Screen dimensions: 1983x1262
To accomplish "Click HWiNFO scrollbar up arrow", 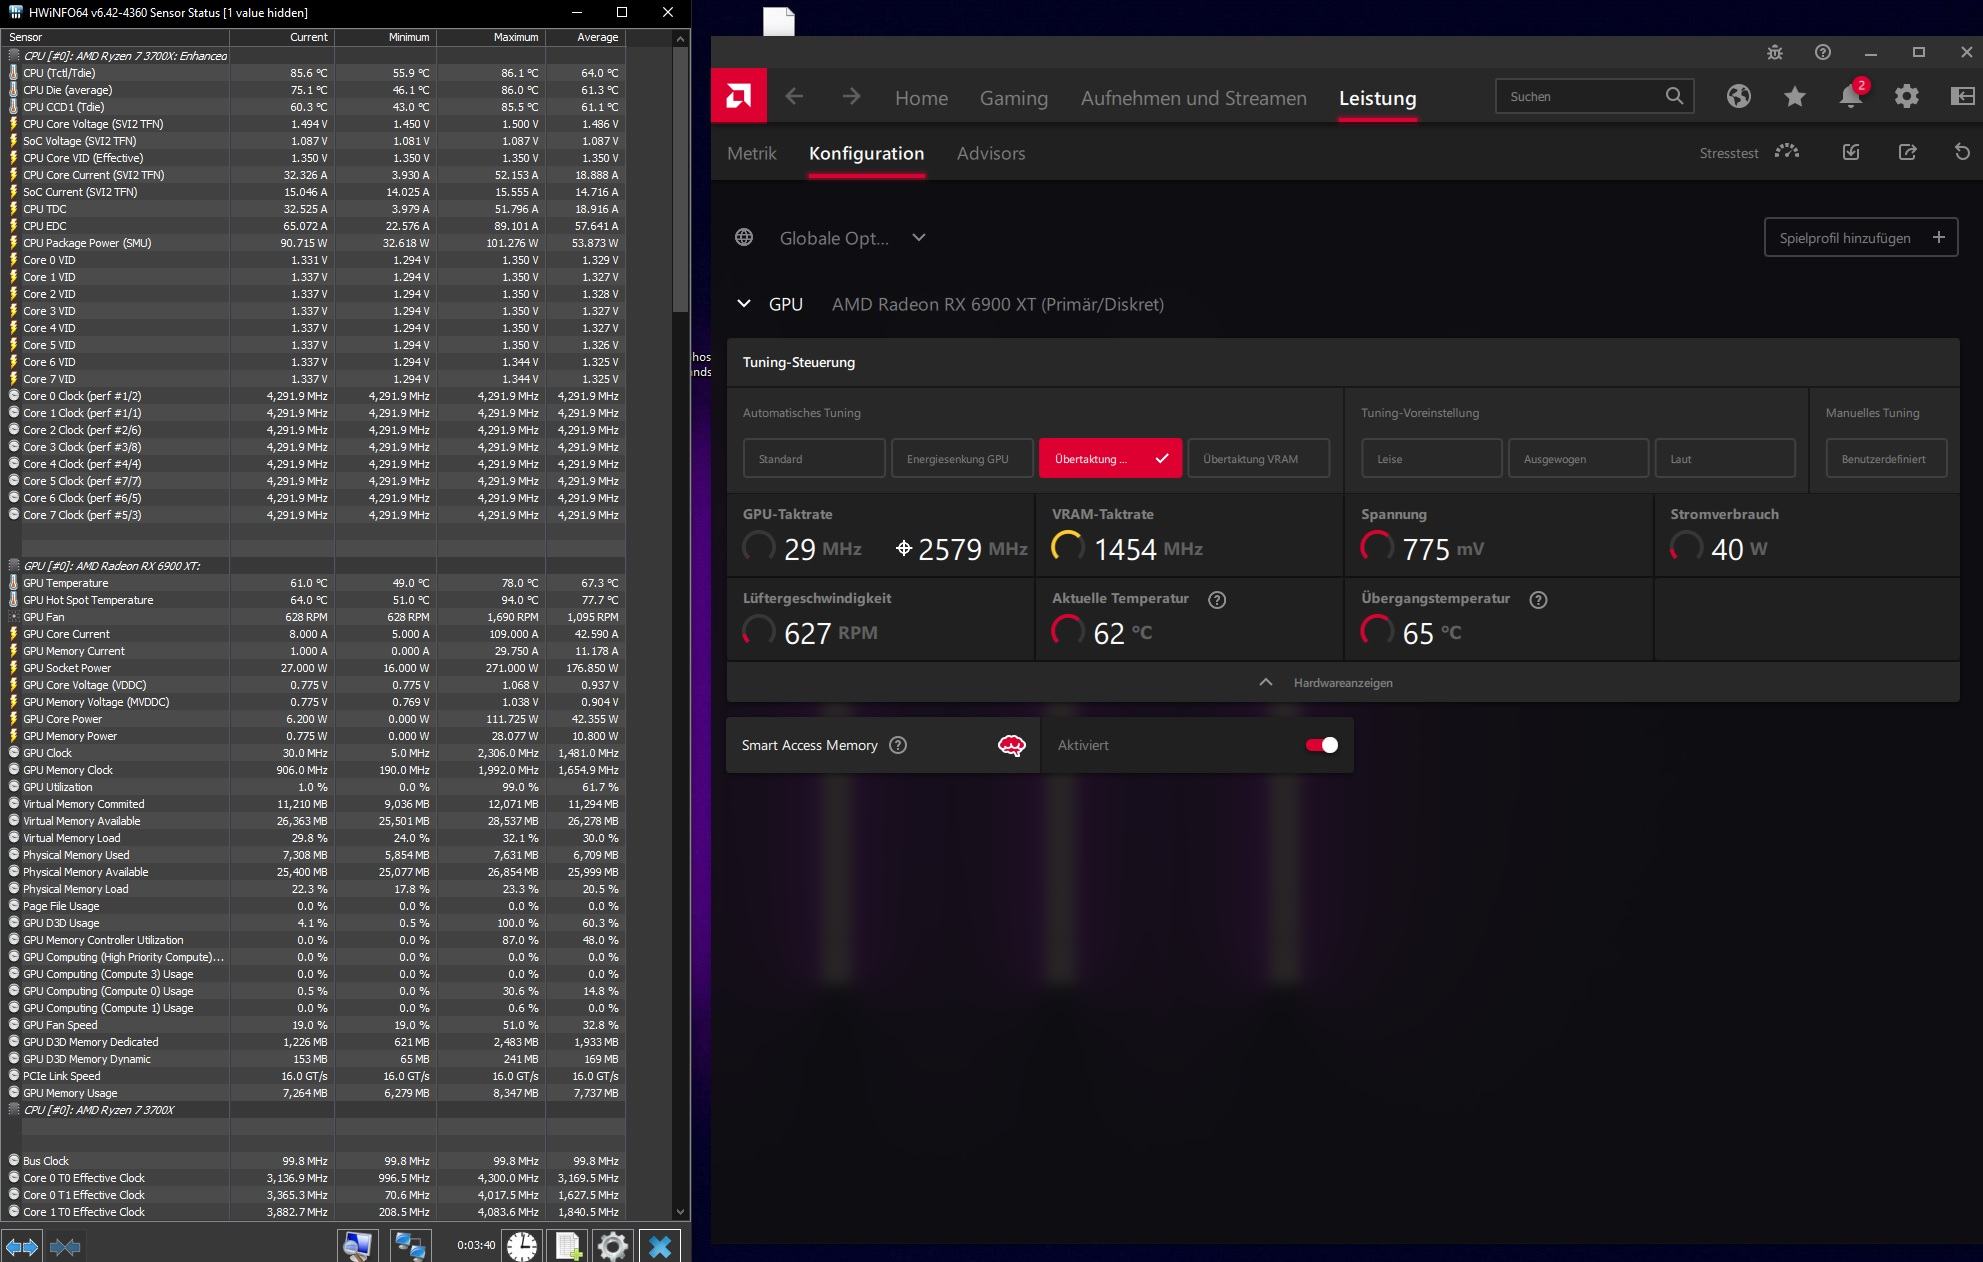I will tap(681, 38).
